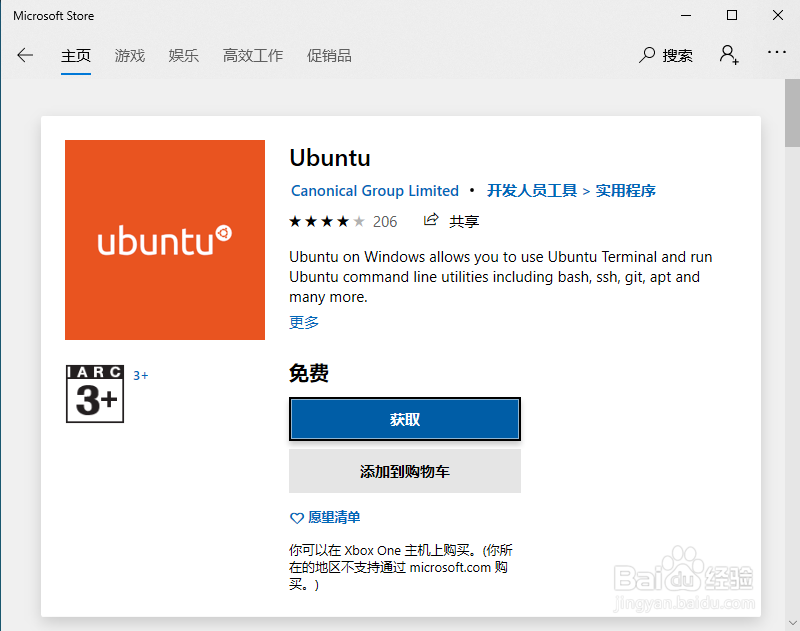The height and width of the screenshot is (631, 800).
Task: Open the 开发人员工具 category link
Action: pyautogui.click(x=532, y=191)
